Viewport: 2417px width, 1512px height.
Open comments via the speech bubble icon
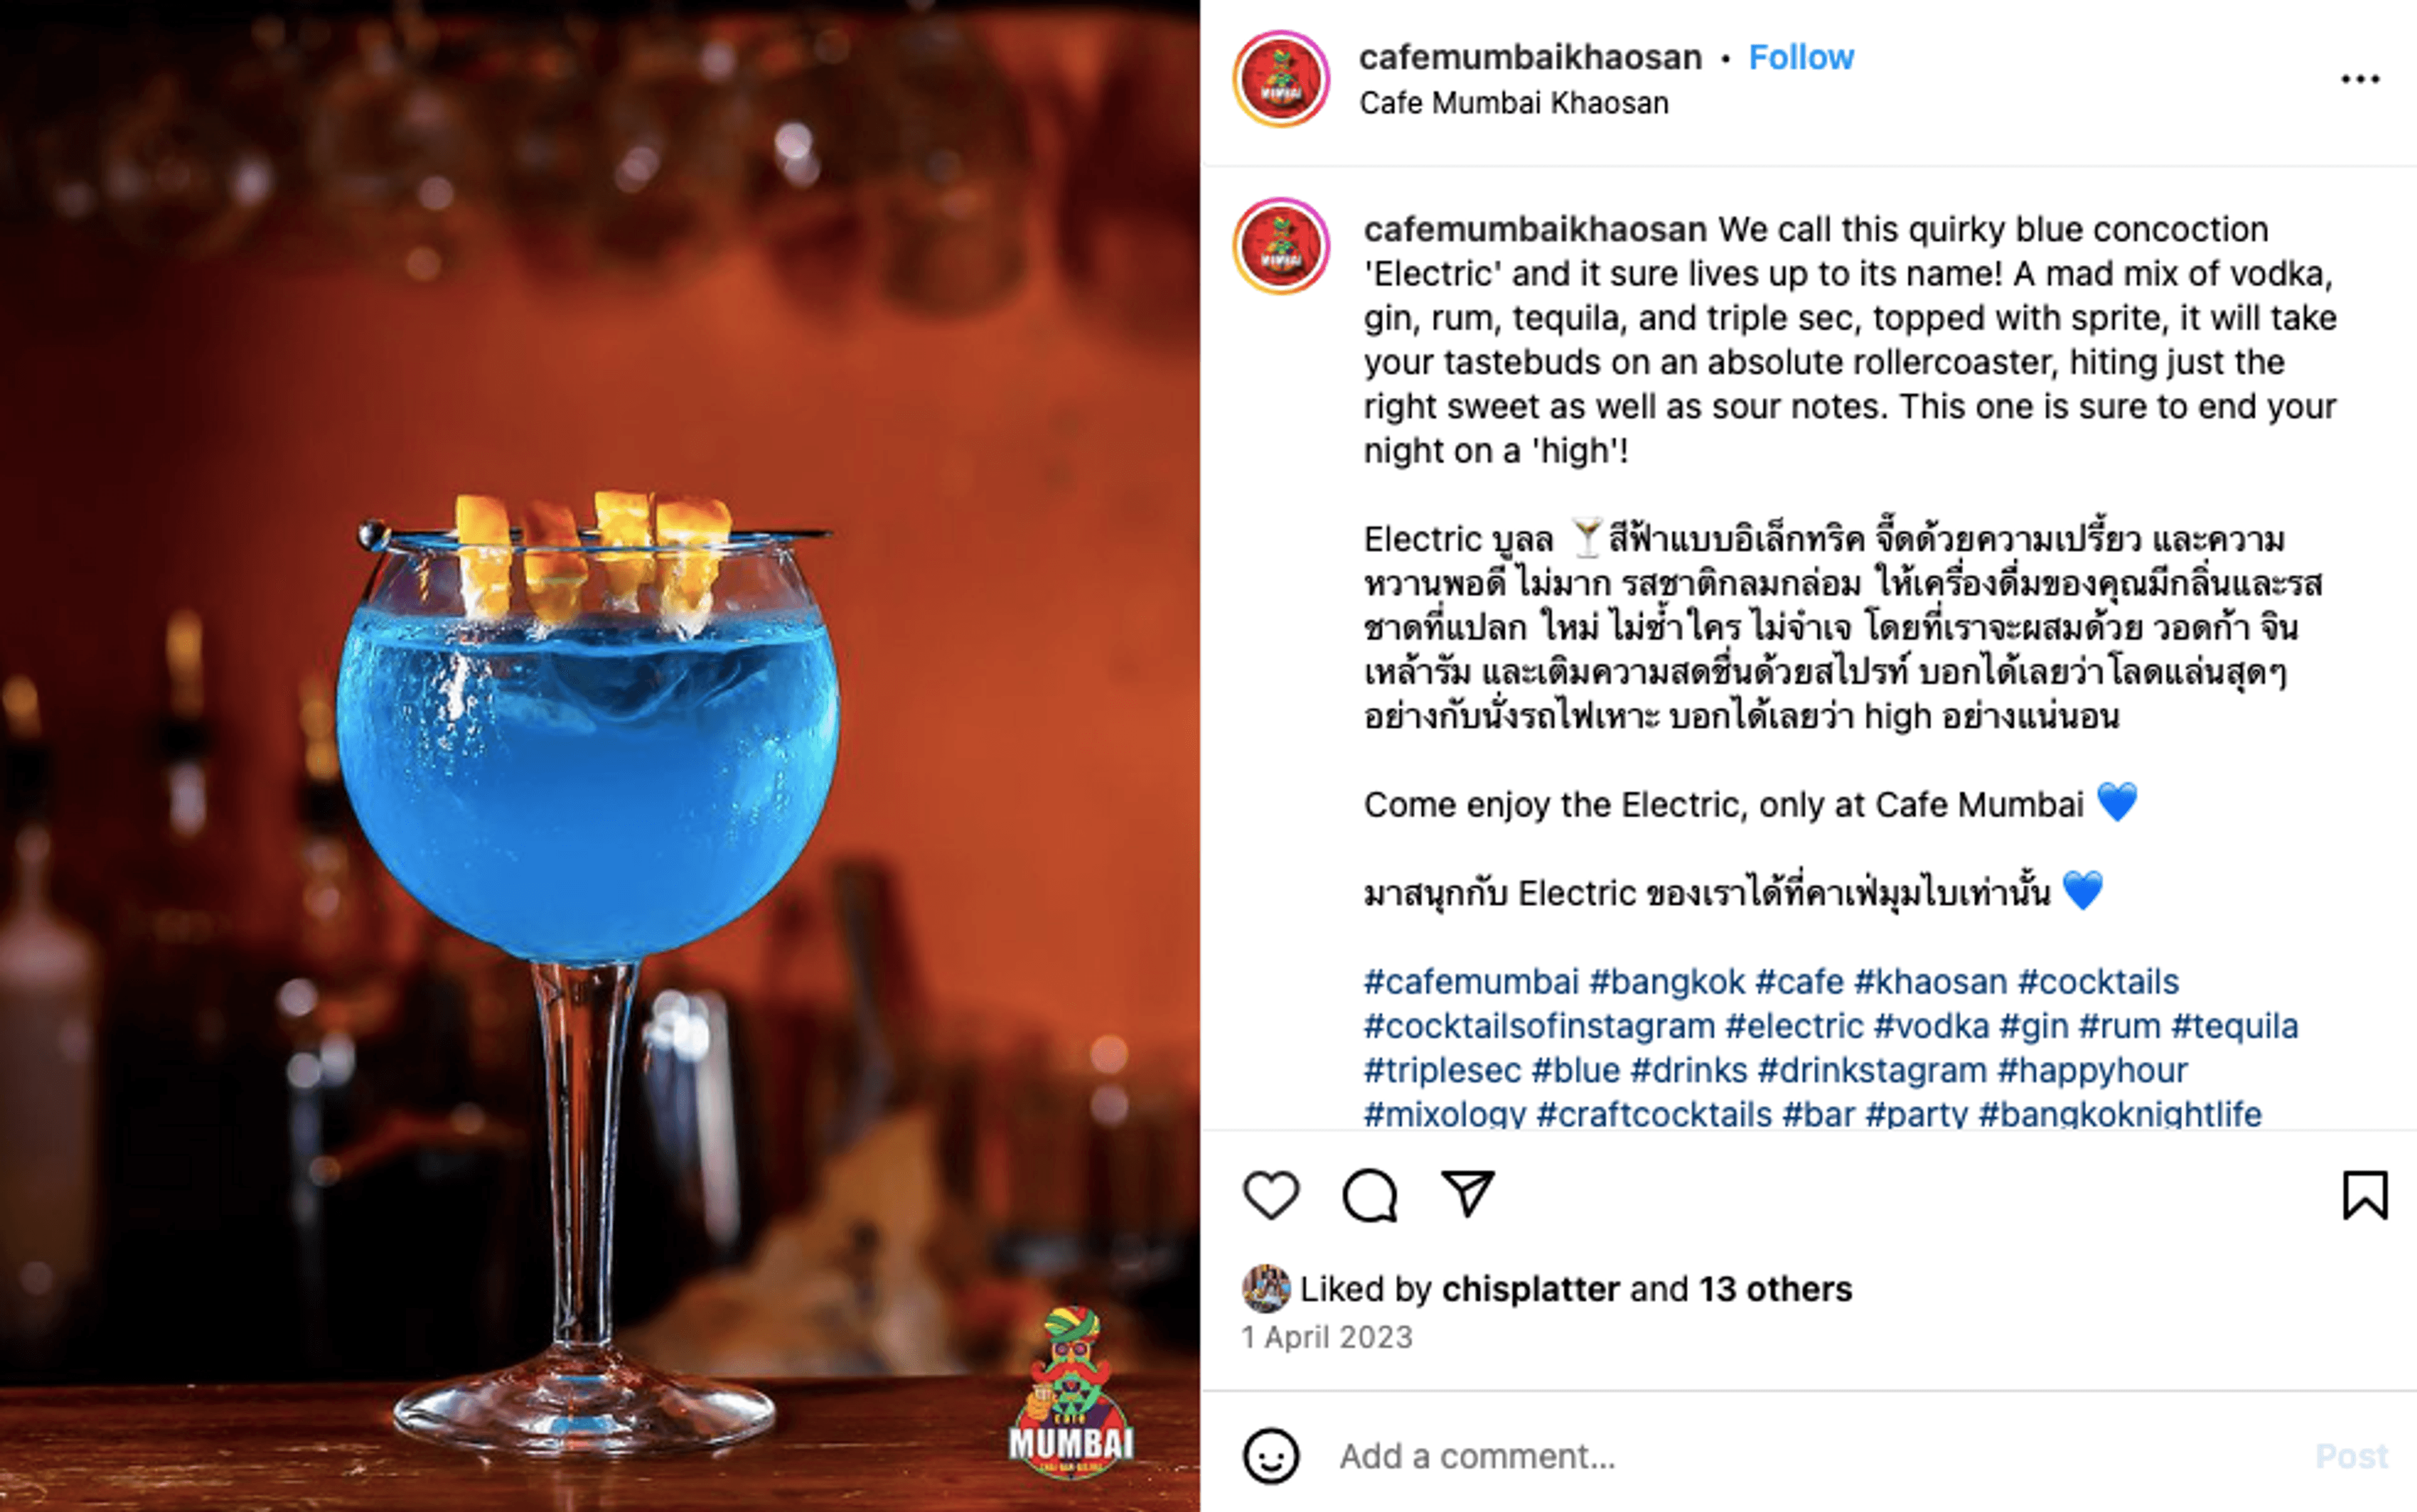[1369, 1195]
